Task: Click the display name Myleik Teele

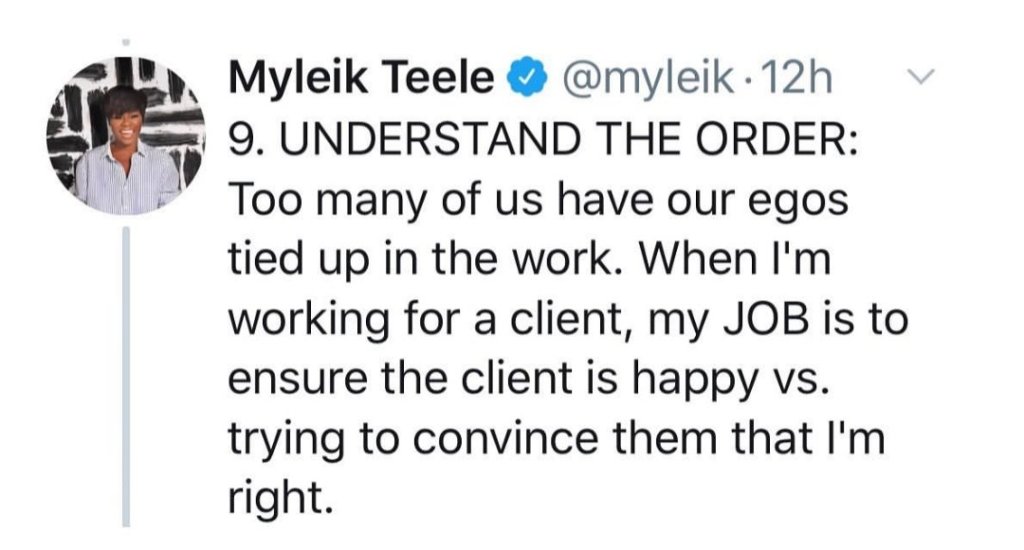Action: click(x=362, y=78)
